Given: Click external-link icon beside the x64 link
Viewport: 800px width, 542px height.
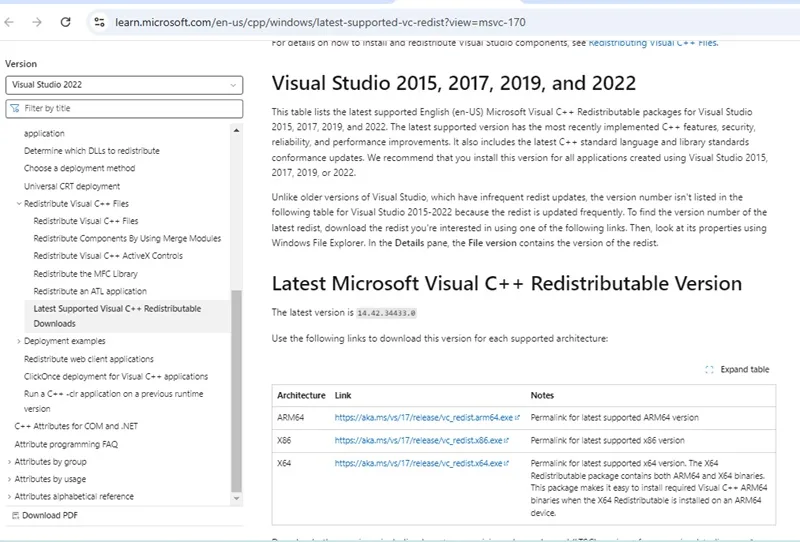Looking at the screenshot, I should point(506,463).
